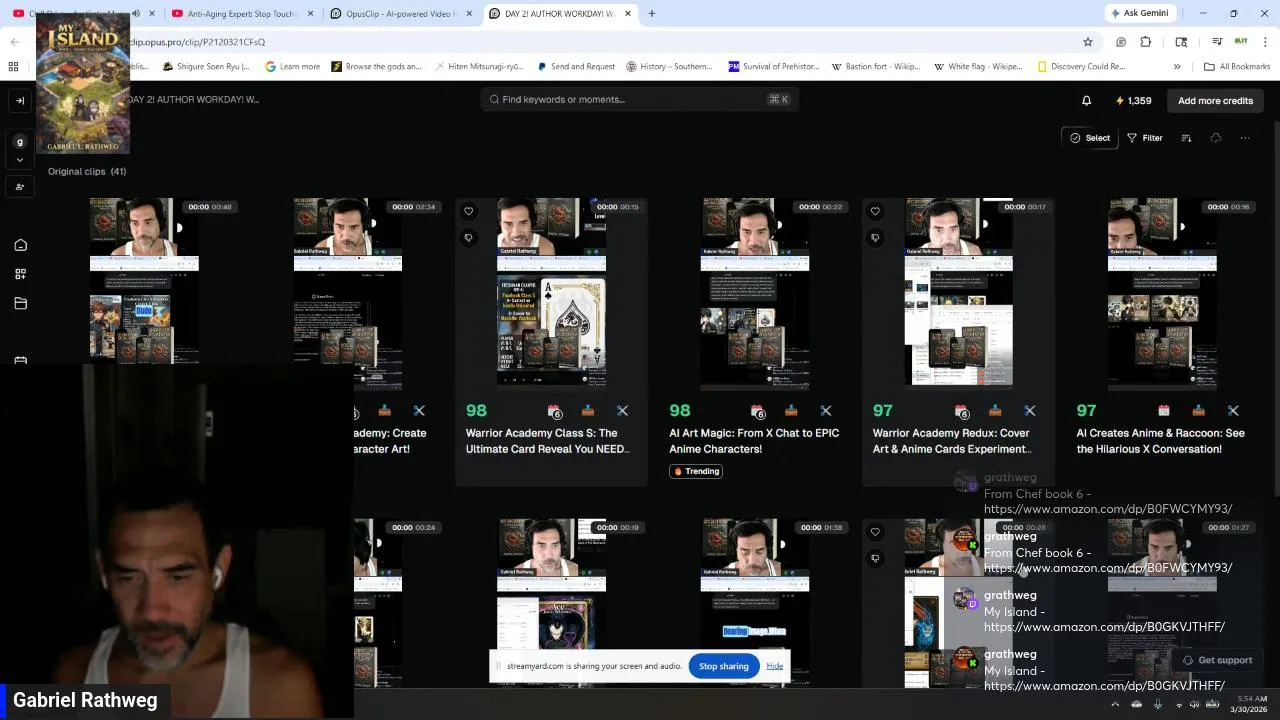Viewport: 1280px width, 720px height.
Task: Download the 'AI Art Magic' clip
Action: pyautogui.click(x=791, y=410)
